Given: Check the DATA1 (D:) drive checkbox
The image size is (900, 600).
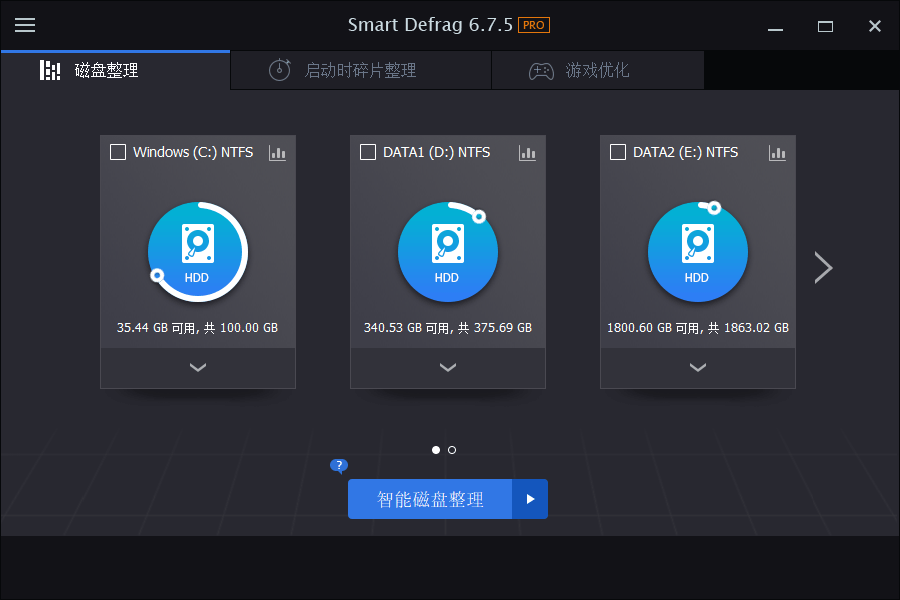Looking at the screenshot, I should coord(368,152).
